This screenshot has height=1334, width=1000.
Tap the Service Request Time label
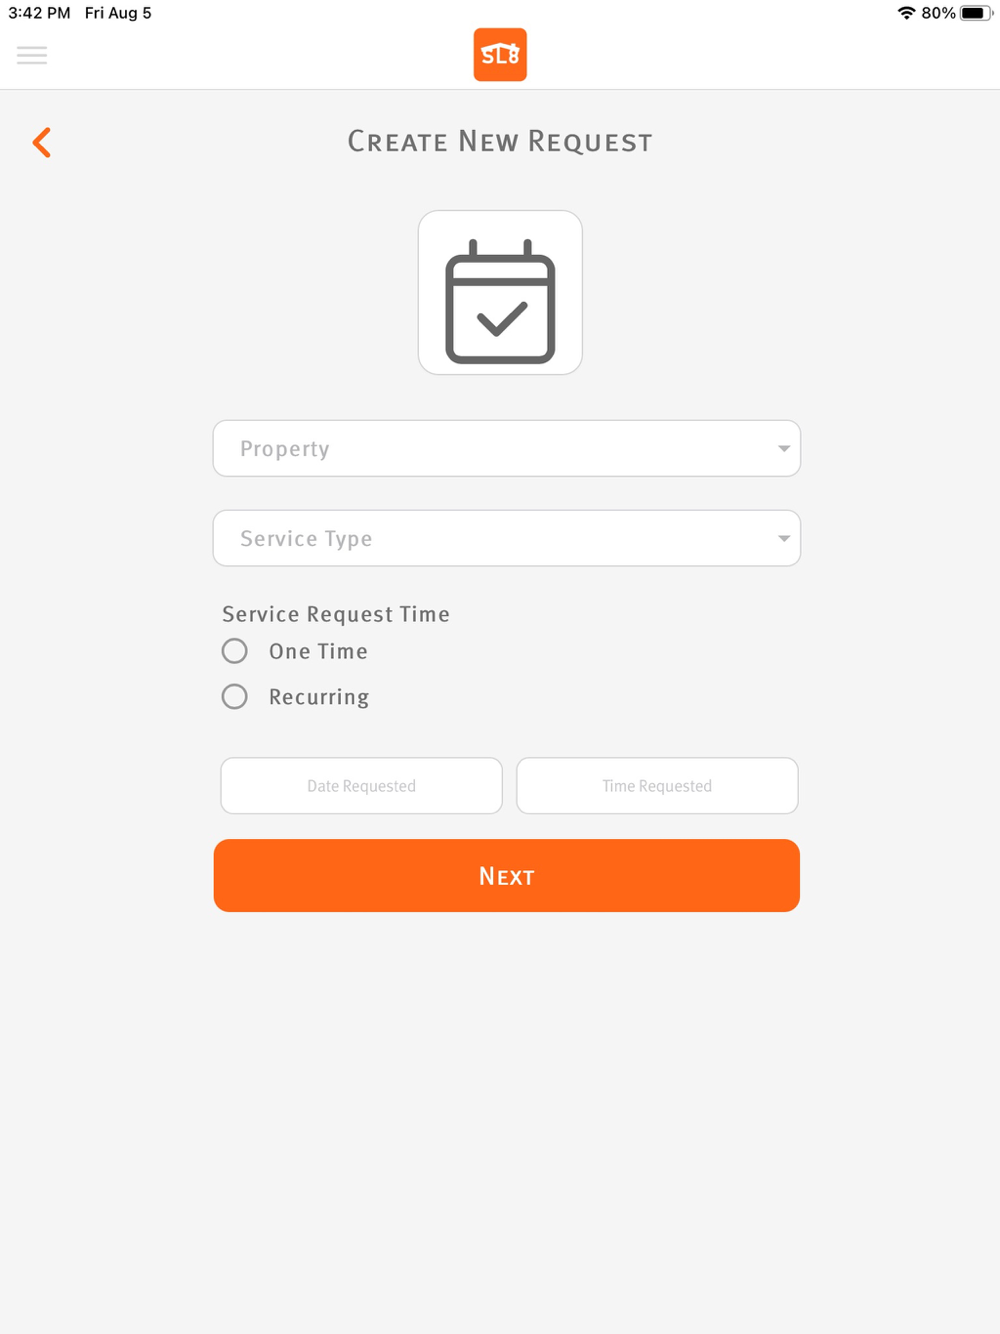336,614
